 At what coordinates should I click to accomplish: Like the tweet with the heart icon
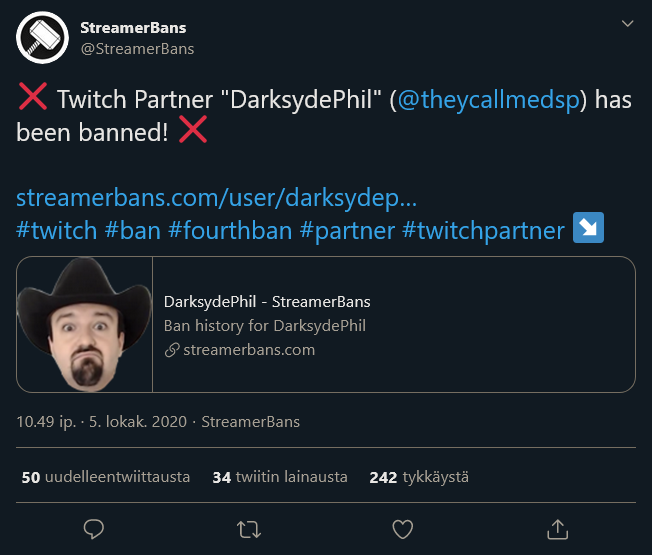coord(403,527)
